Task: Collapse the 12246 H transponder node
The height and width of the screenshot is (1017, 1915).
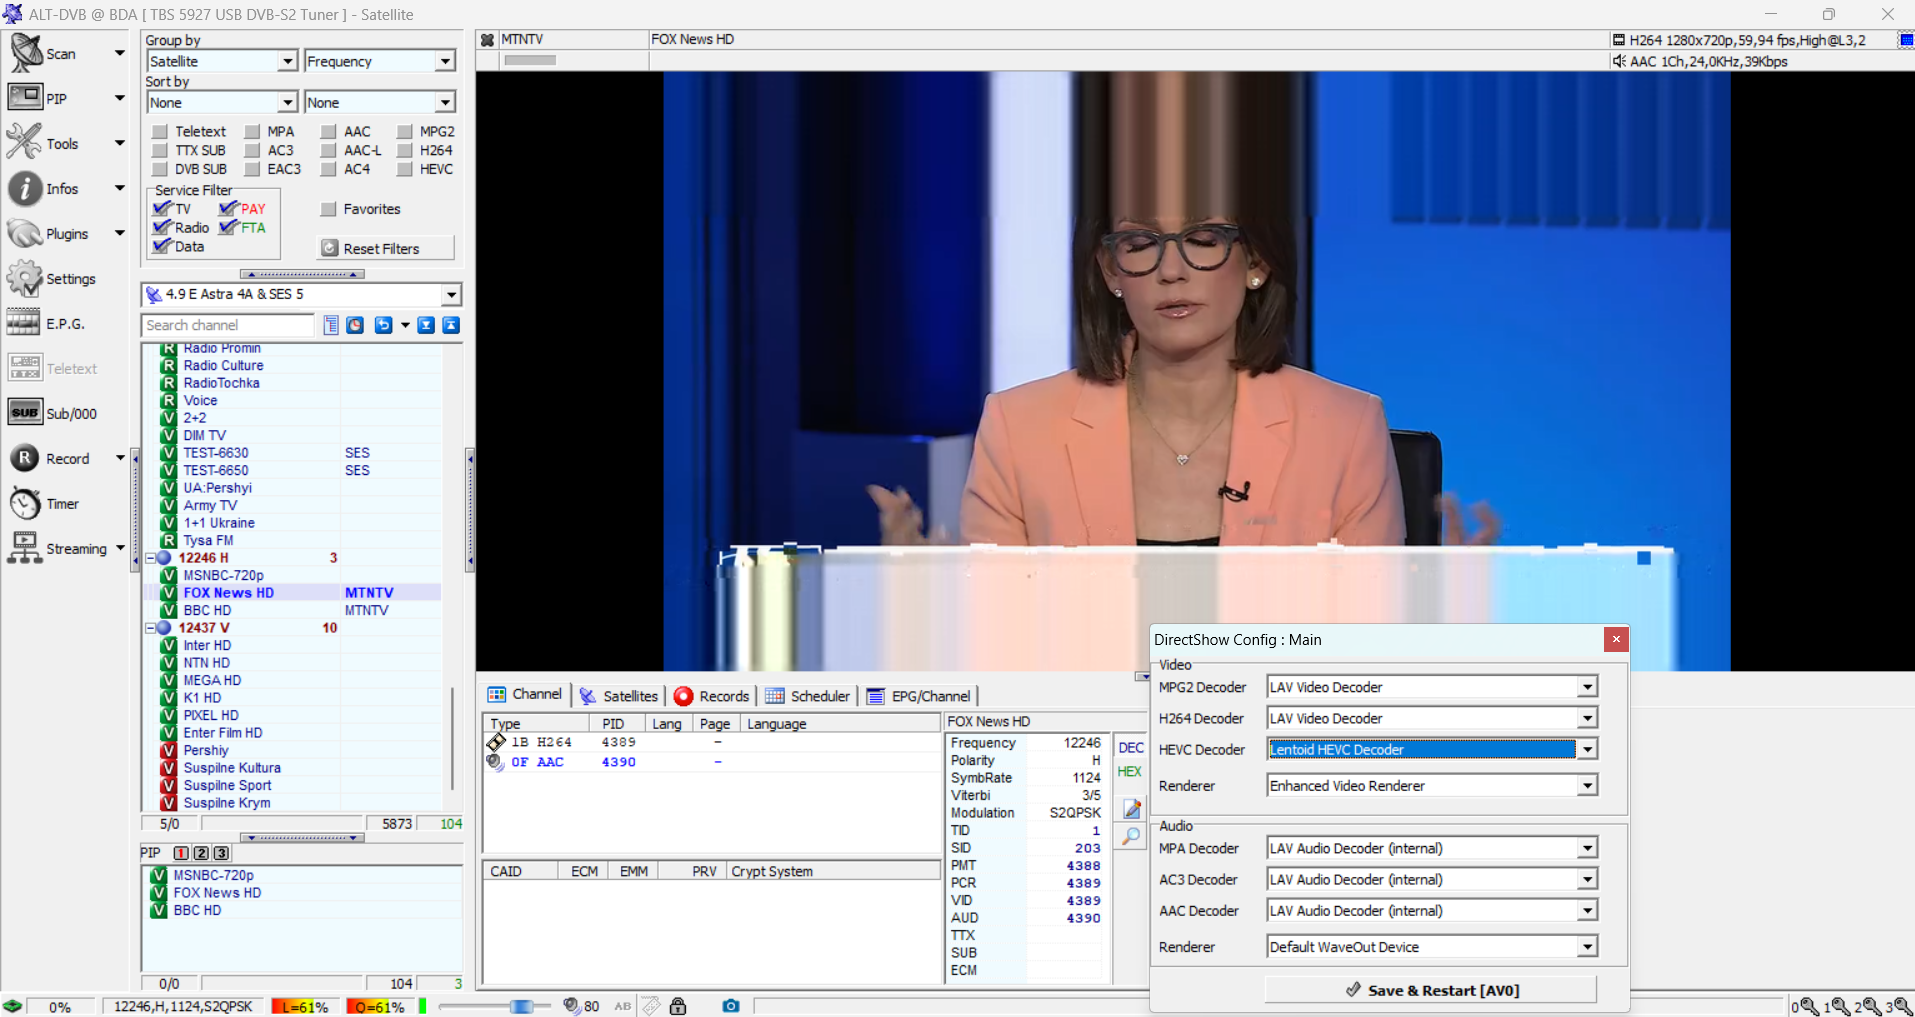Action: (x=151, y=558)
